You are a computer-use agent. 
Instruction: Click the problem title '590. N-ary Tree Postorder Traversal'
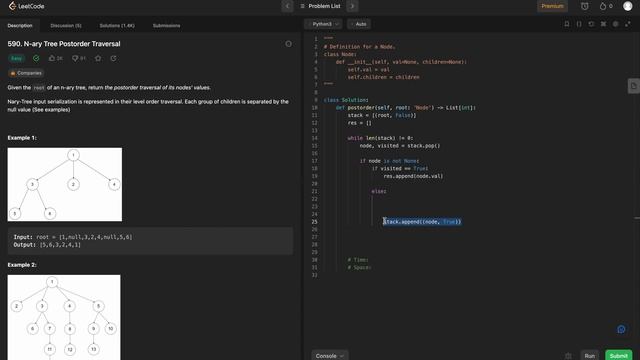click(64, 44)
